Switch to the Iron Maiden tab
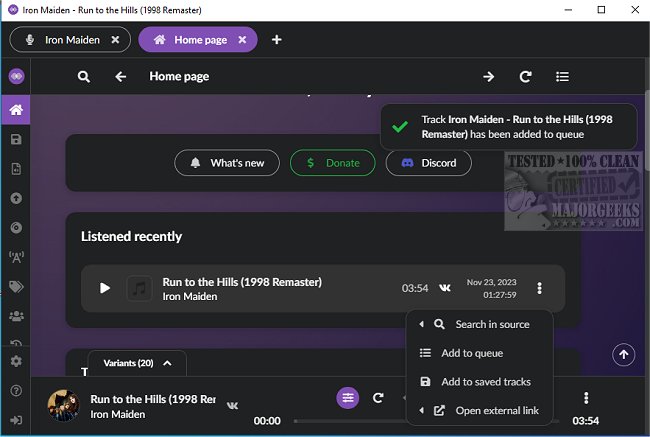 coord(62,40)
